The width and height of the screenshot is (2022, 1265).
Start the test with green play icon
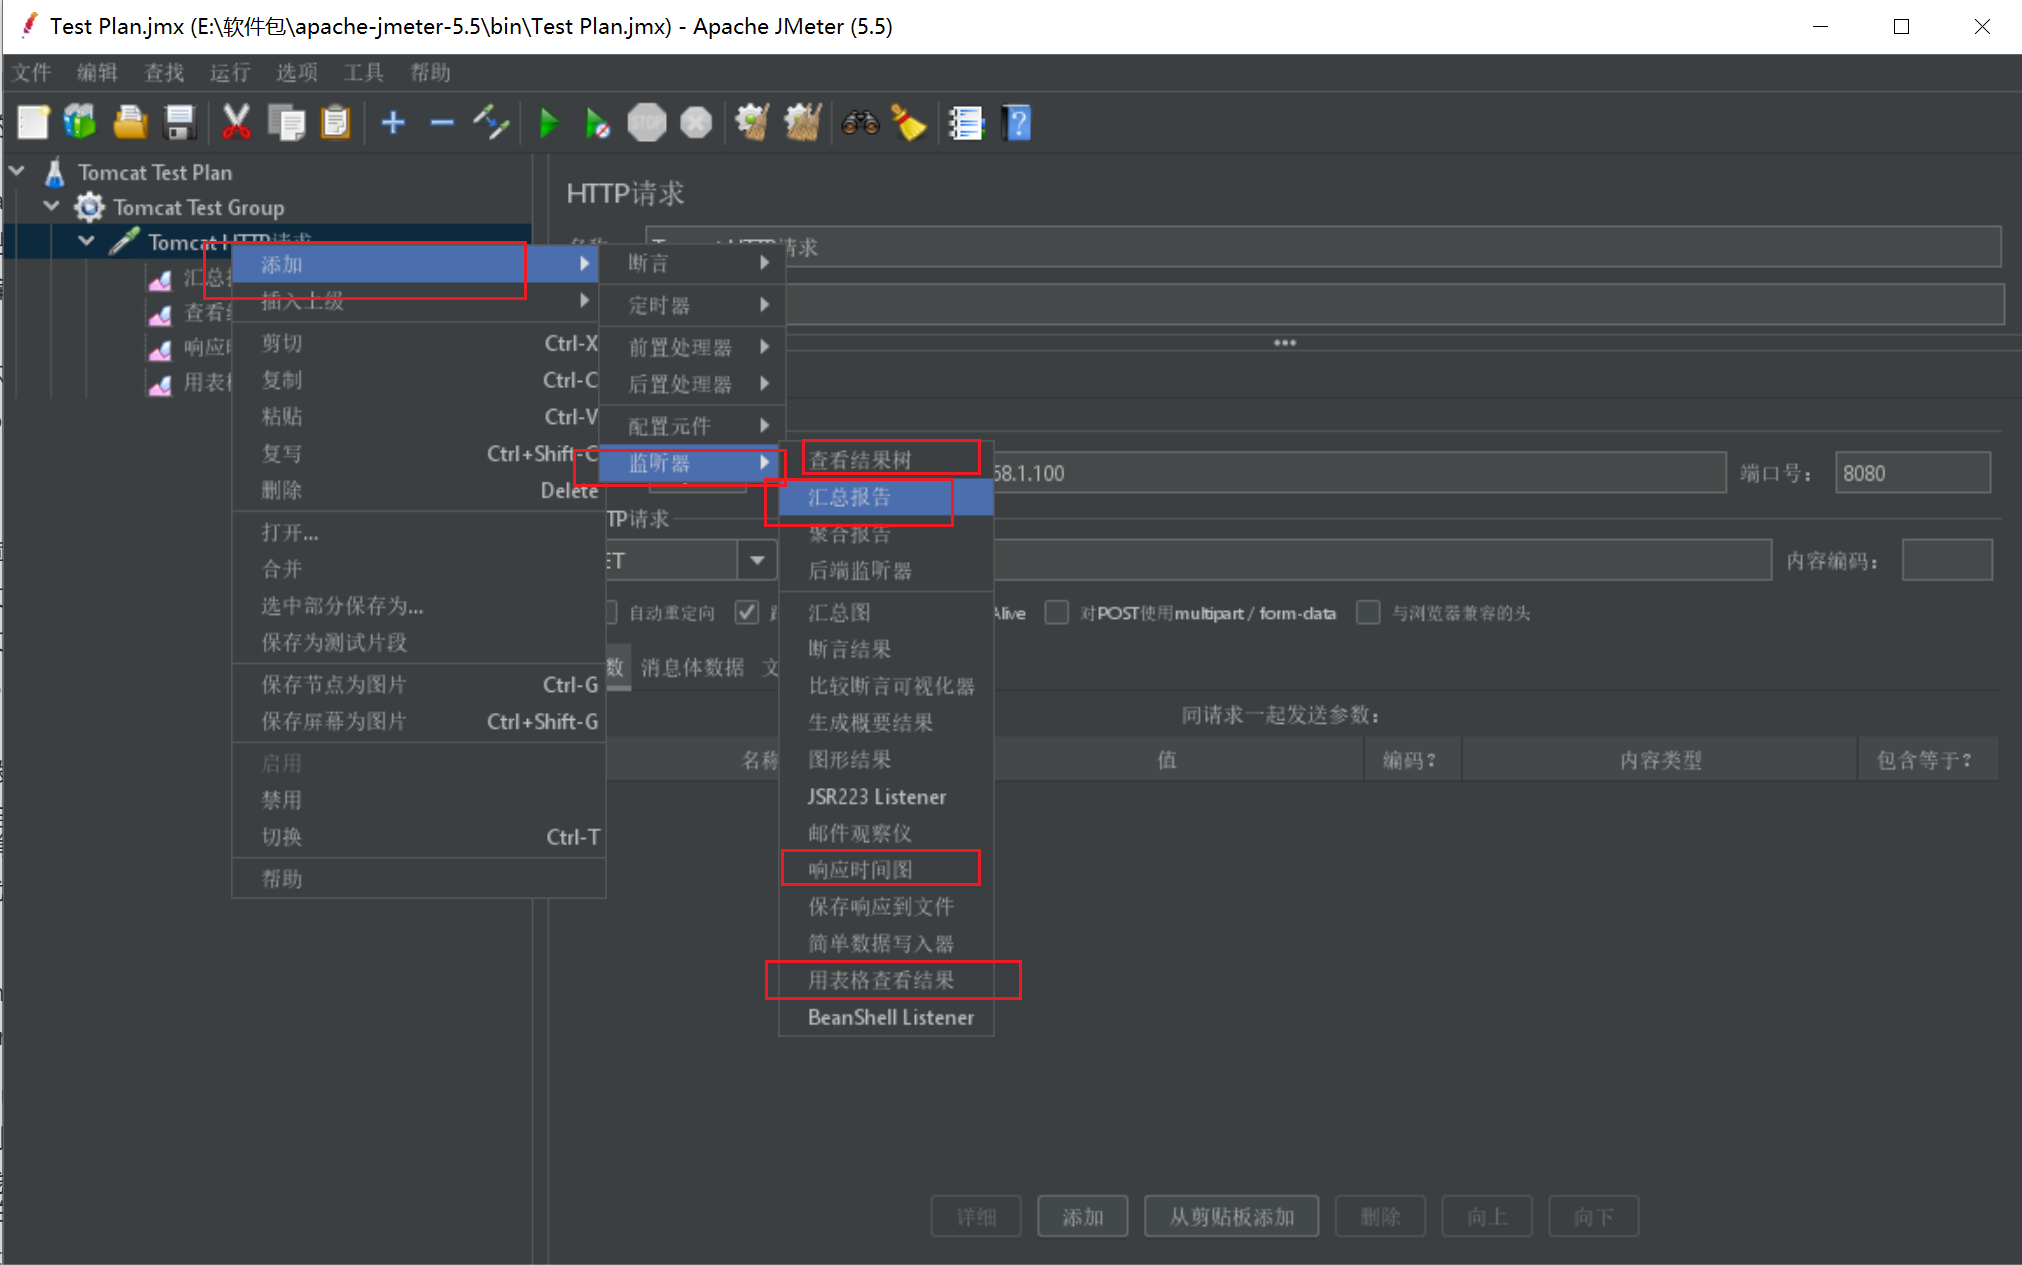(x=548, y=123)
